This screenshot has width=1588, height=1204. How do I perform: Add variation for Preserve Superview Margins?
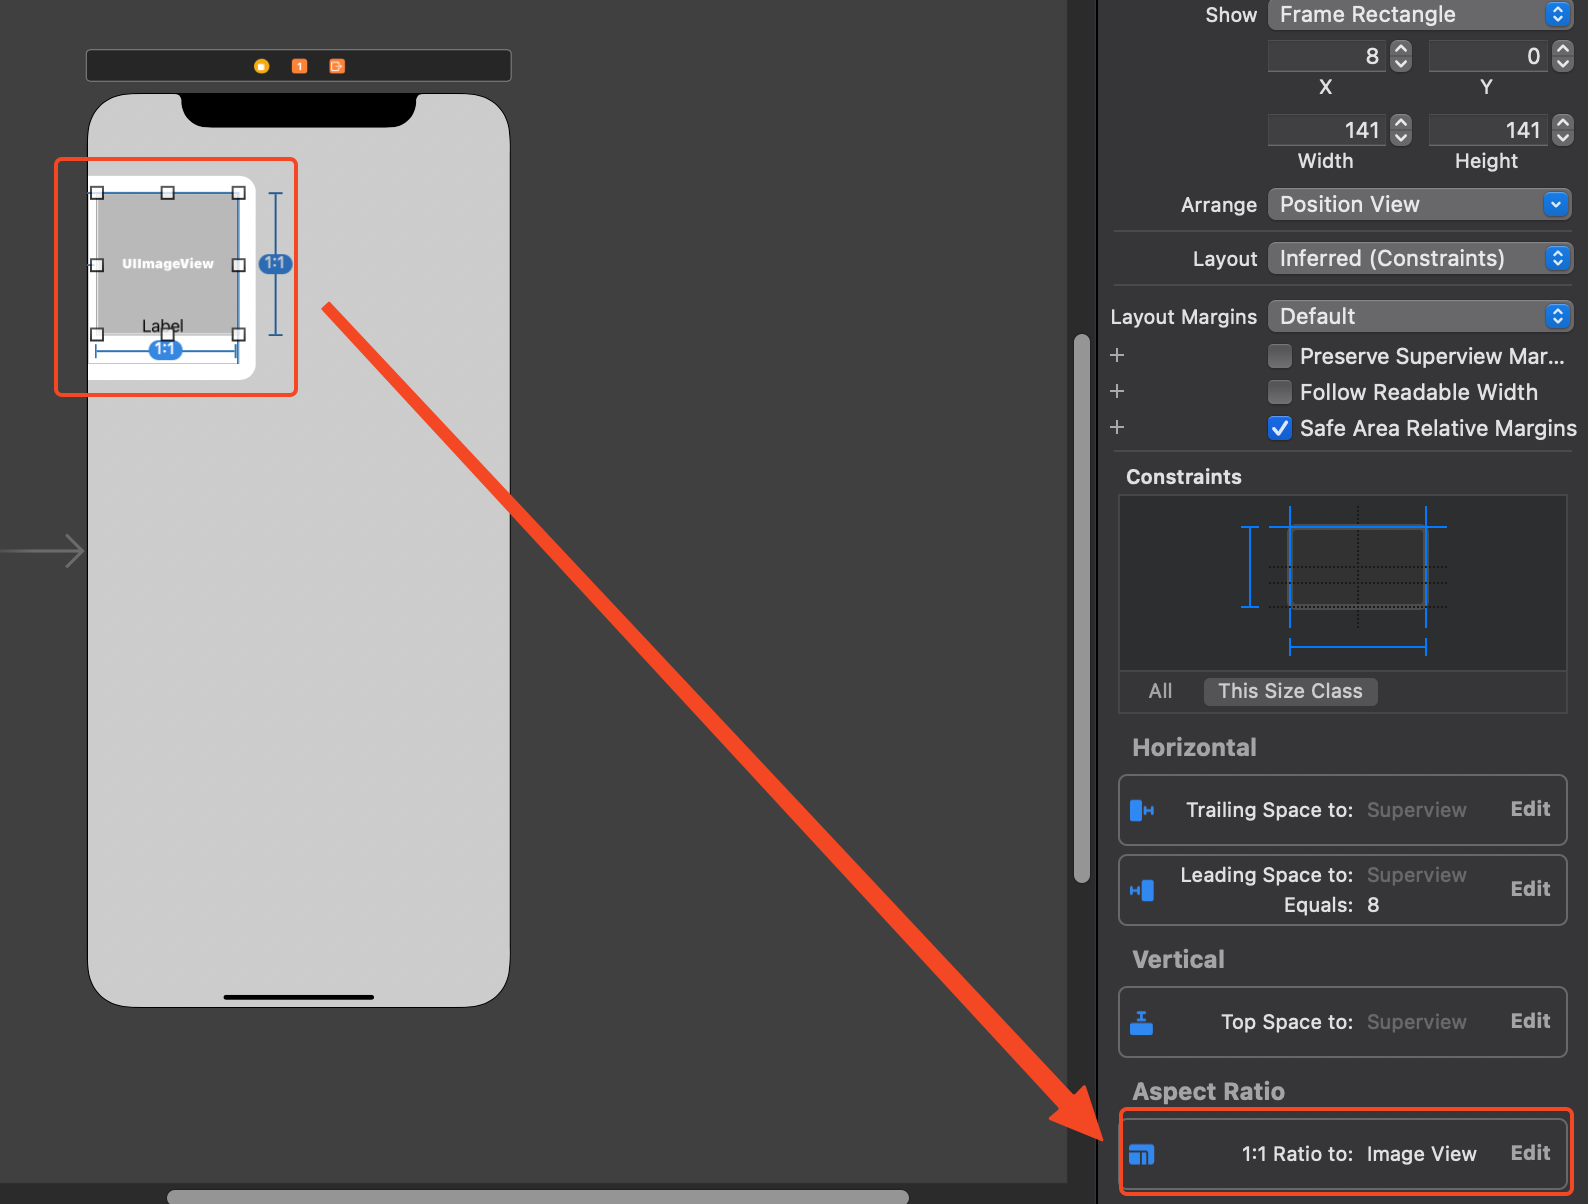1117,355
